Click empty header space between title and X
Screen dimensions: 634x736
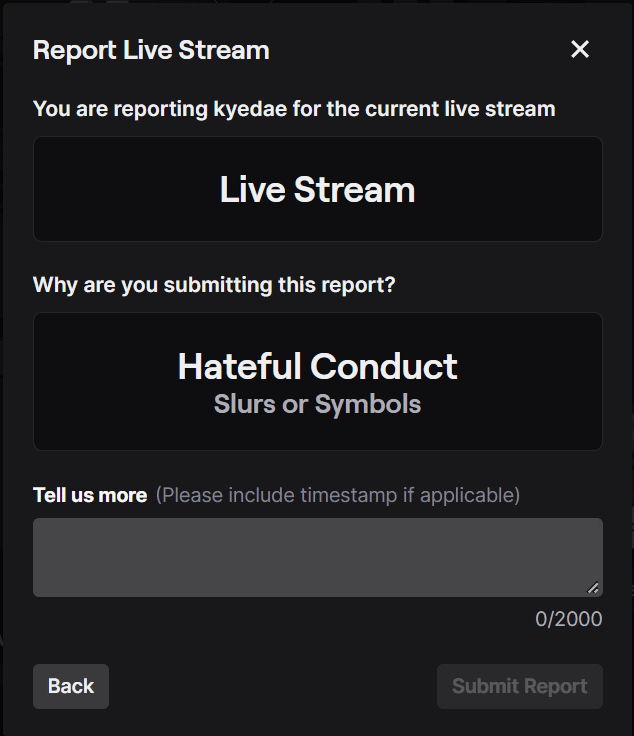tap(420, 50)
